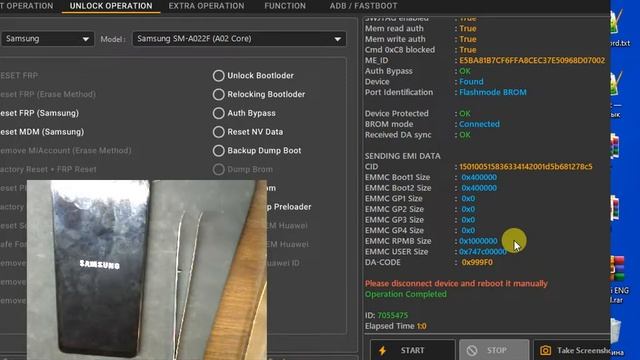Click the Take Screenshot button
640x360 pixels.
572,350
